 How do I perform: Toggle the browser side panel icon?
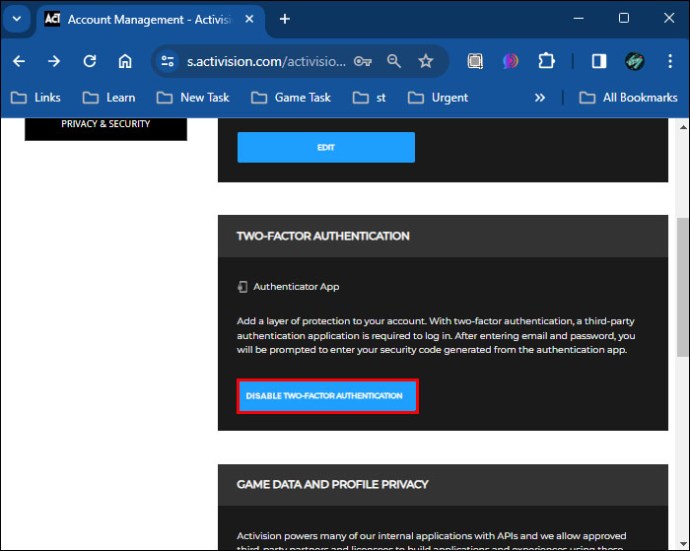click(599, 61)
